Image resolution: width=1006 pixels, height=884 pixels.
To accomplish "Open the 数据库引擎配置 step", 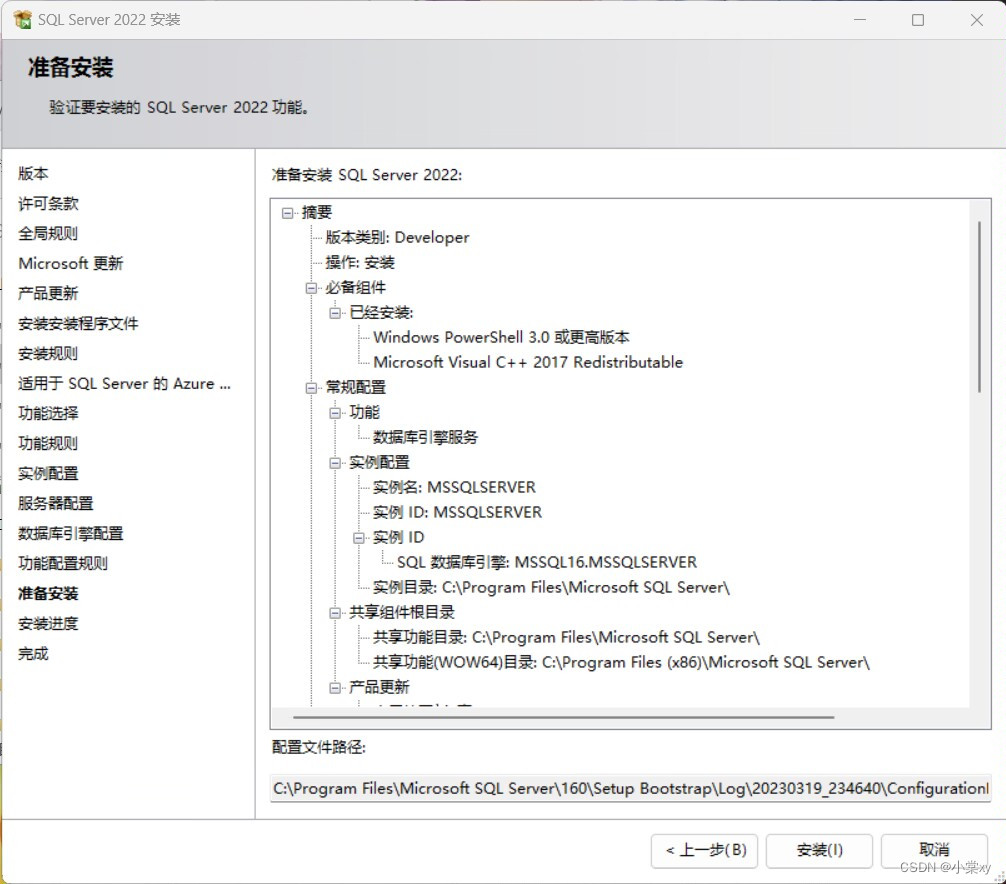I will pyautogui.click(x=71, y=534).
